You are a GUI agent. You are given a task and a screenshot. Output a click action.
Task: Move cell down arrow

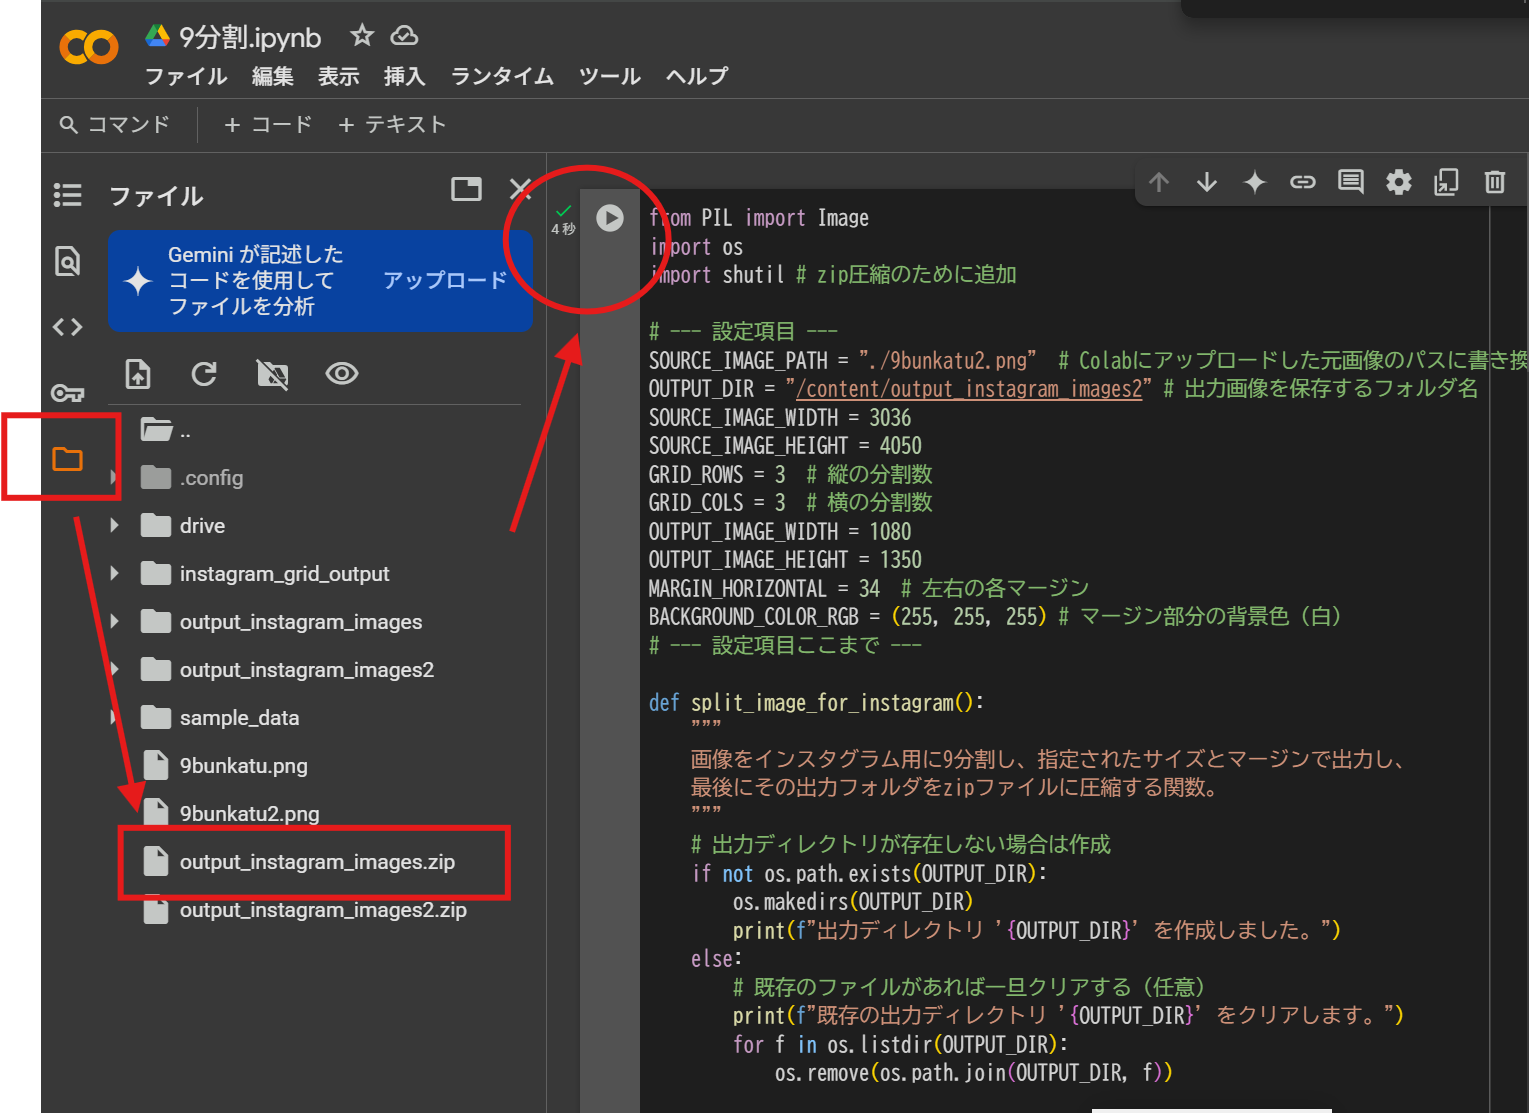[x=1207, y=182]
